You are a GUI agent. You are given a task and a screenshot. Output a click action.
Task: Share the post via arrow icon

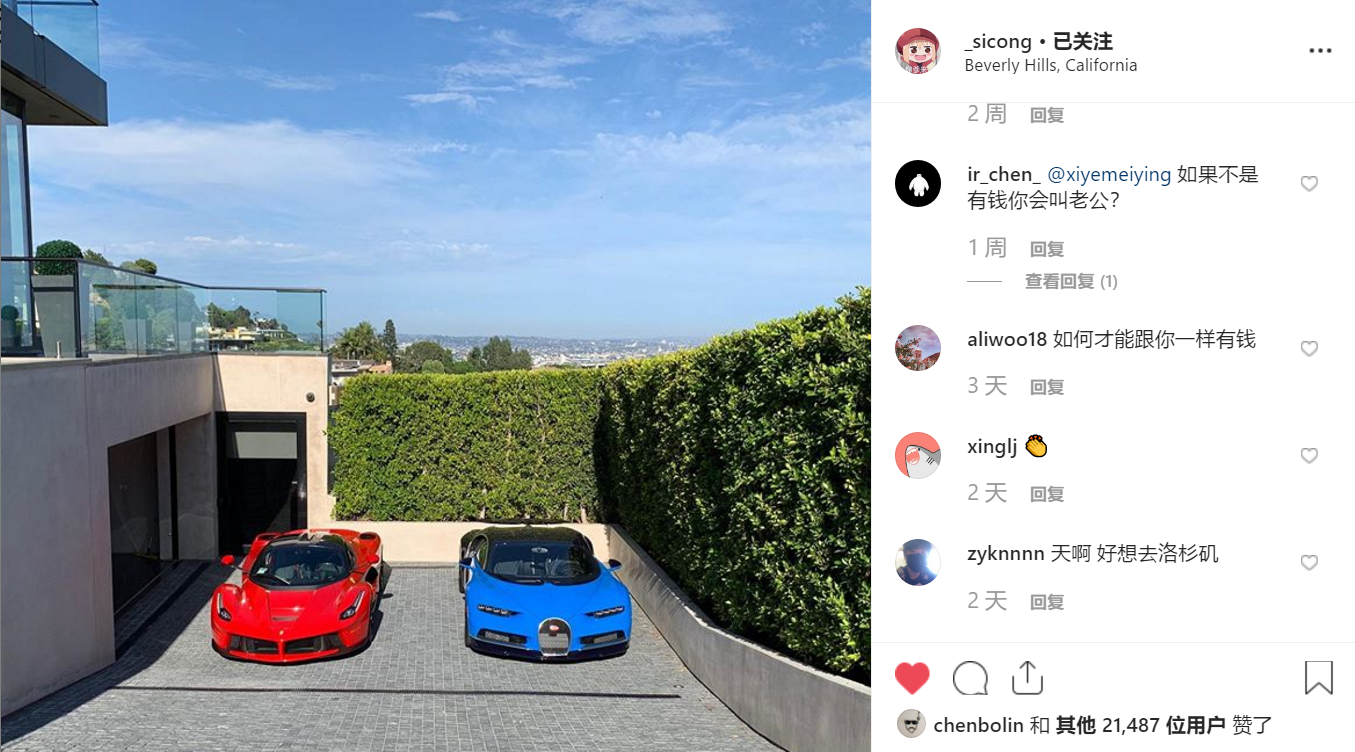(x=1027, y=678)
